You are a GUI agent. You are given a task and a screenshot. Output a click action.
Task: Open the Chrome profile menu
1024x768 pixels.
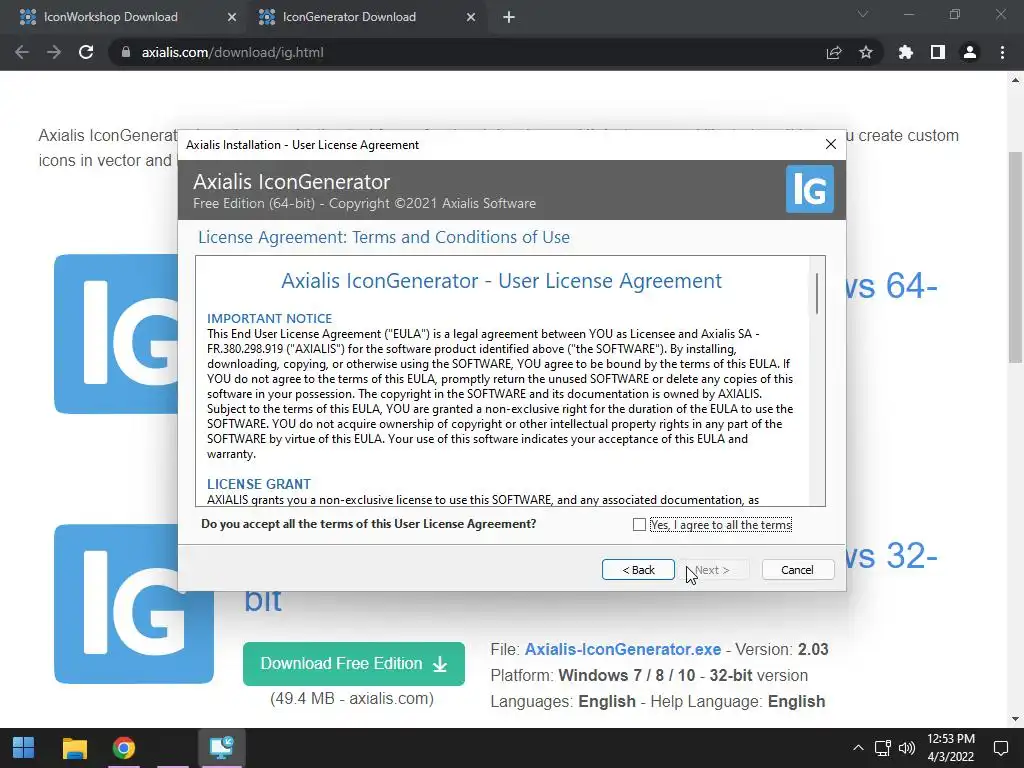point(970,52)
